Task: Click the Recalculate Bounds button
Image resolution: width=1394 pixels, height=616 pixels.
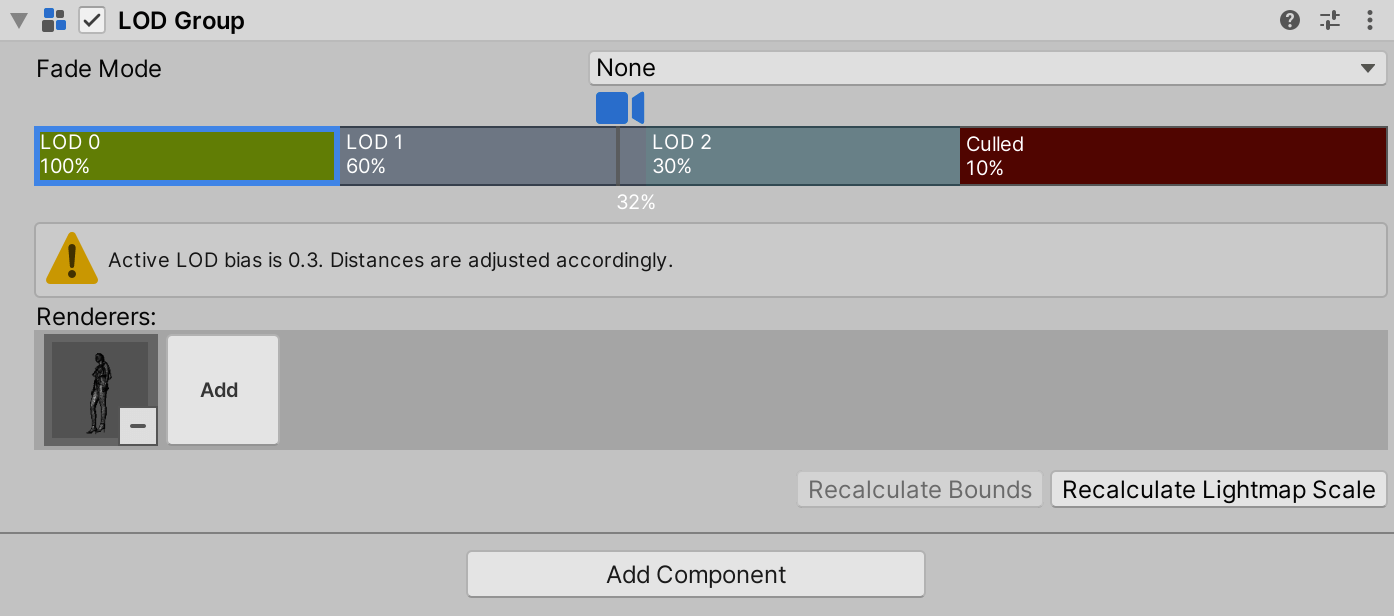Action: (x=920, y=490)
